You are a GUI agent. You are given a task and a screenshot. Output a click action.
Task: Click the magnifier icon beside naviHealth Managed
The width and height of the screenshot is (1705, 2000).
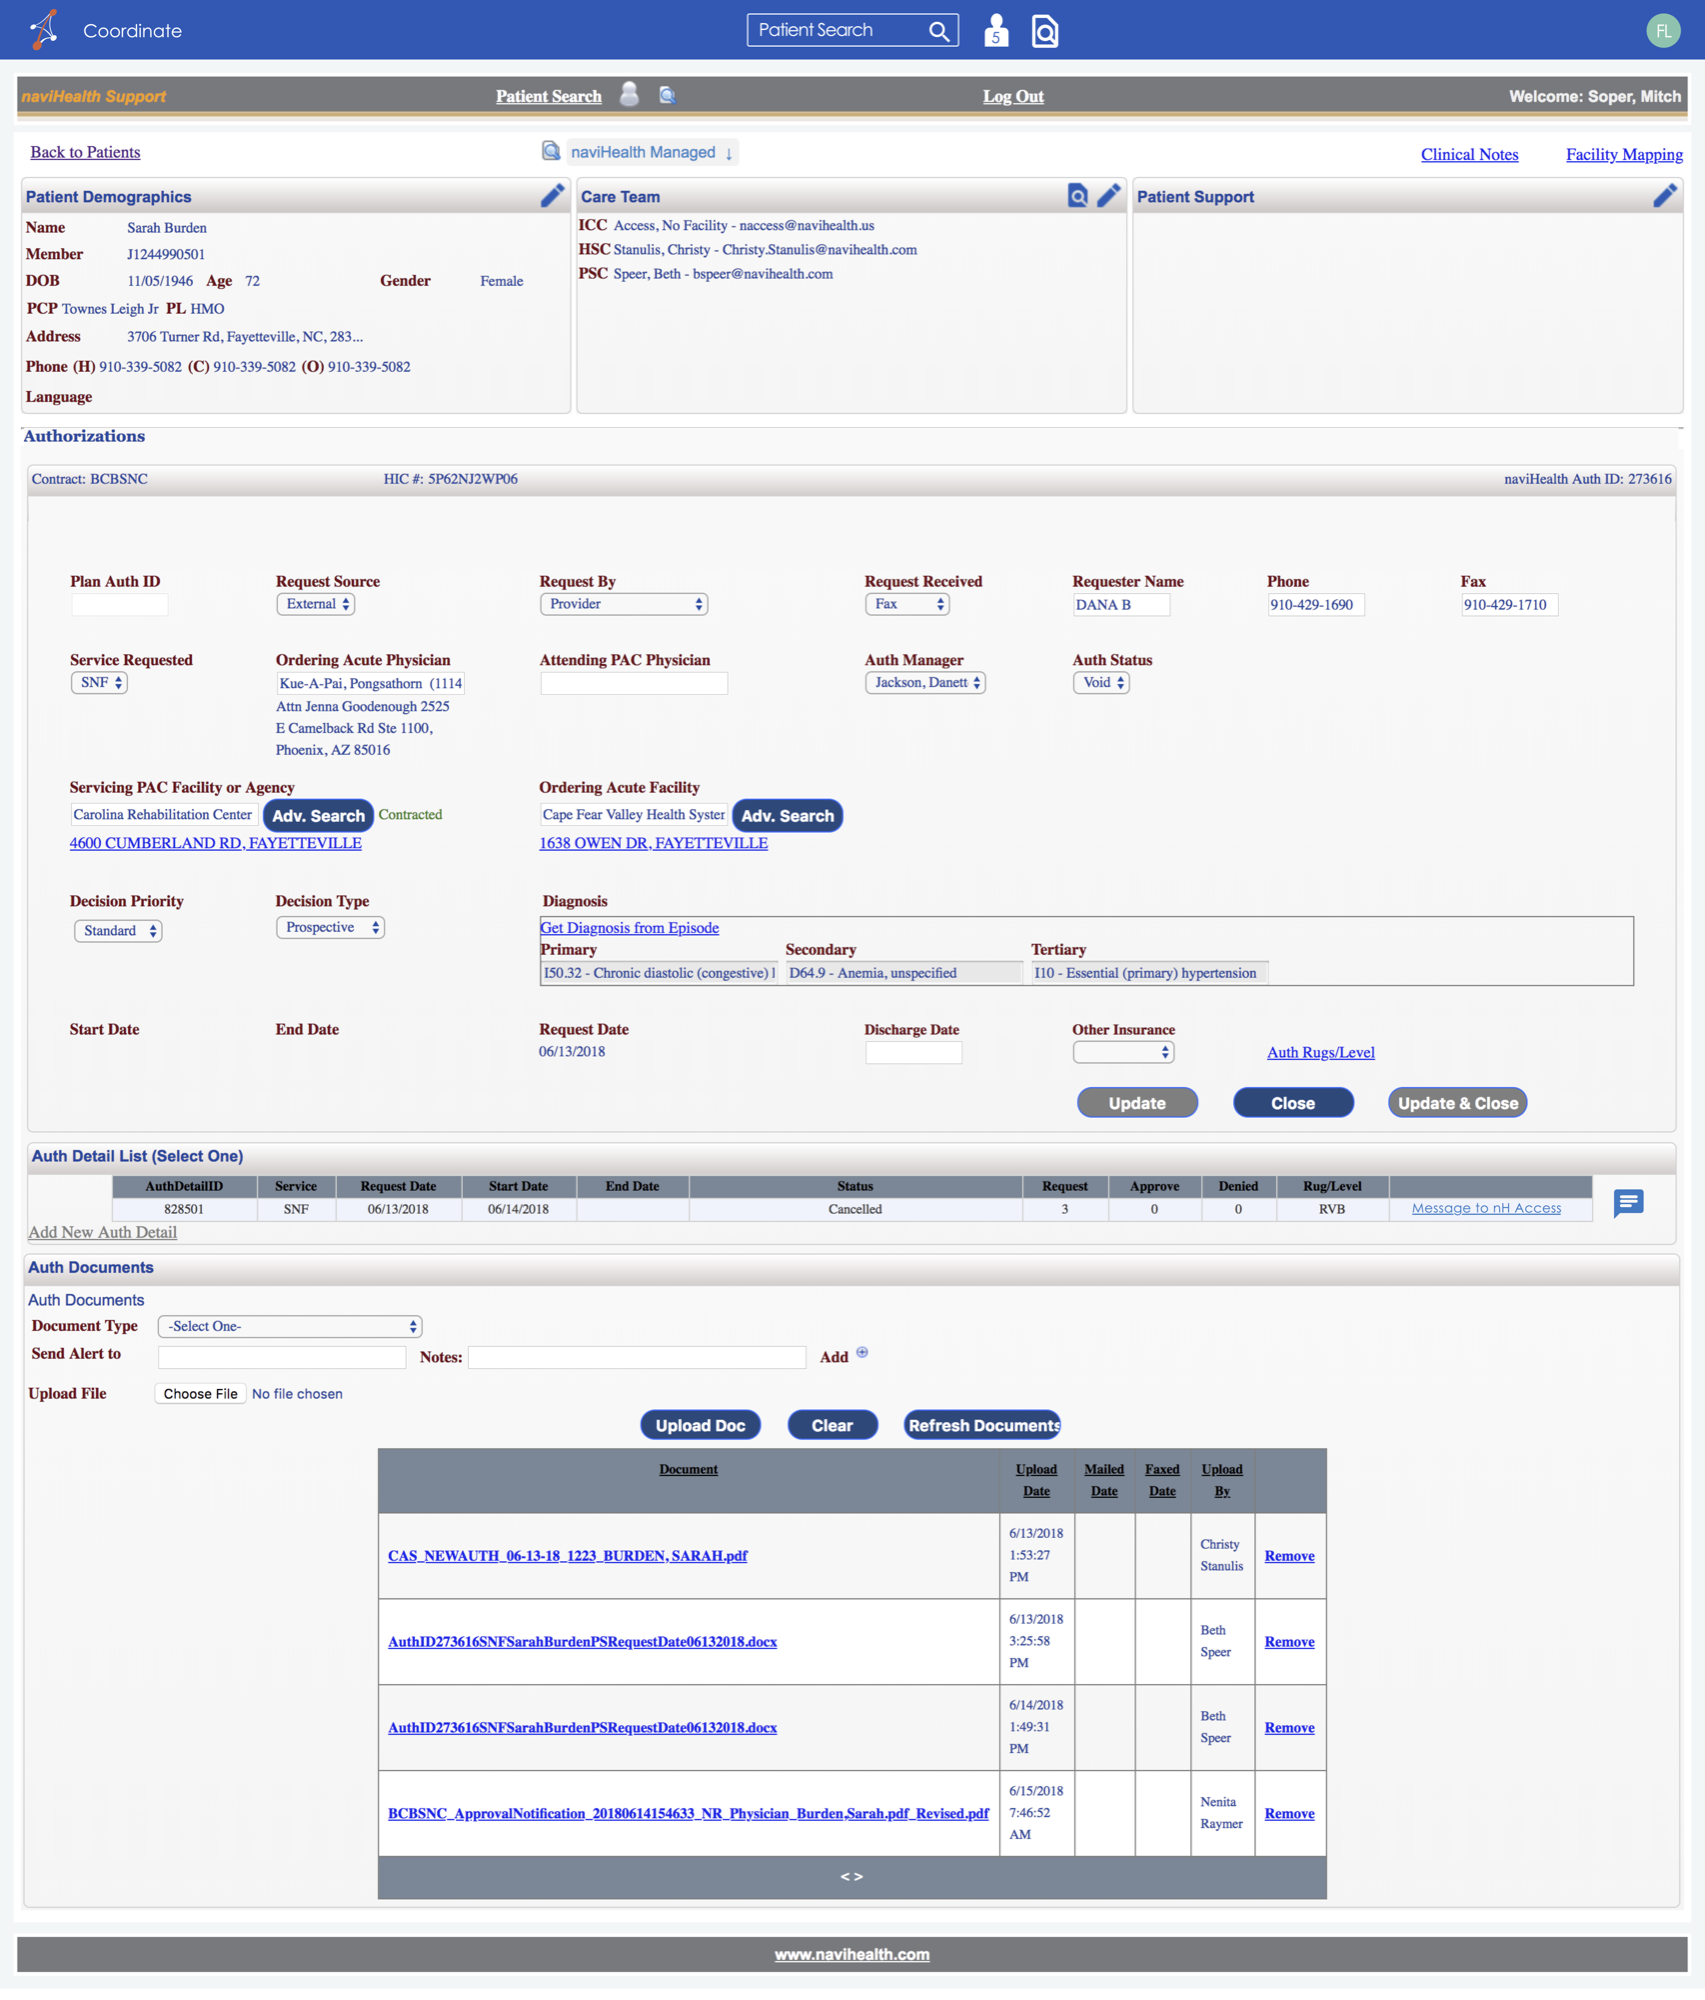coord(551,151)
